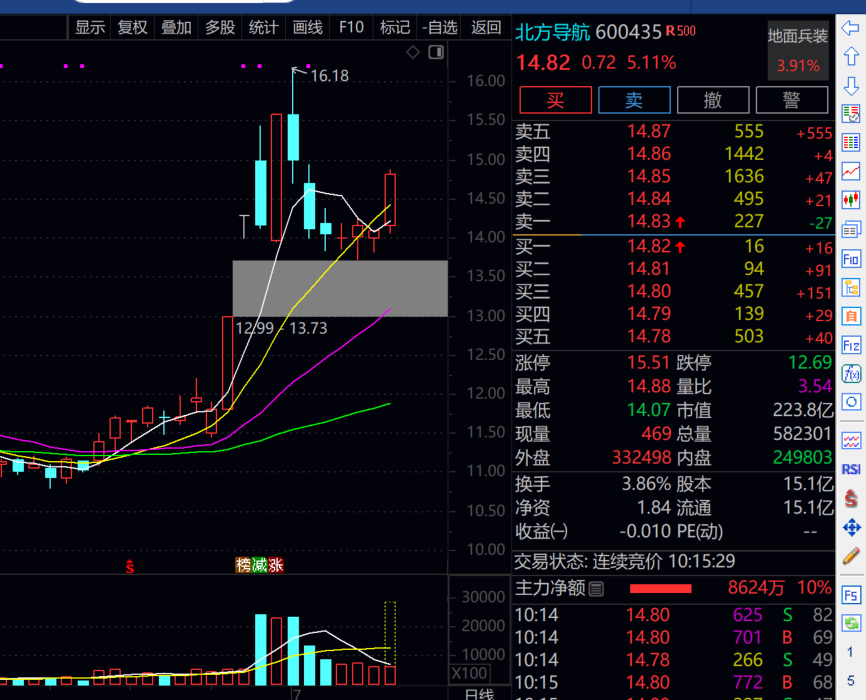Click the 量比 value 3.54
The width and height of the screenshot is (866, 700).
[815, 386]
